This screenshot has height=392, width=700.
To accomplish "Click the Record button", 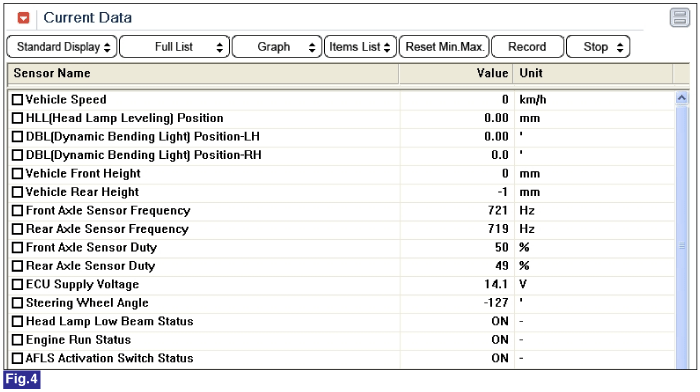I will tap(527, 47).
